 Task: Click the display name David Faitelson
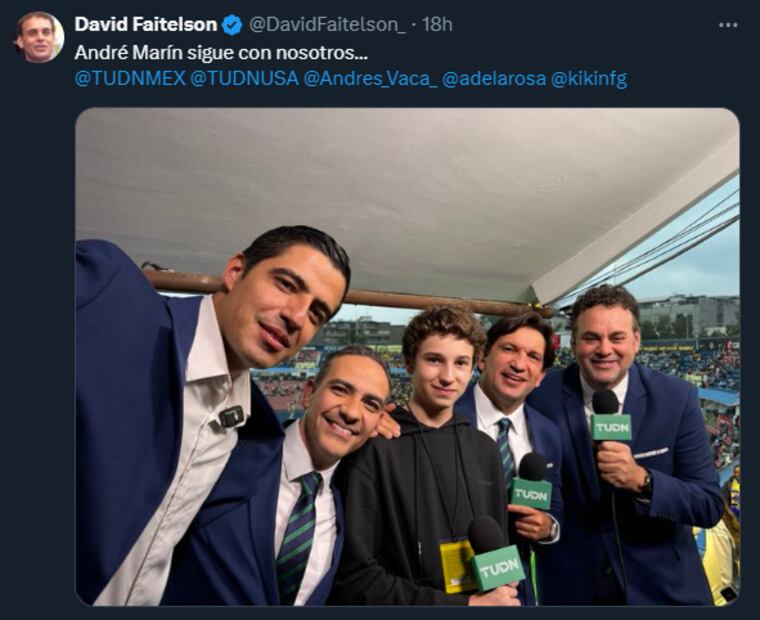coord(146,25)
